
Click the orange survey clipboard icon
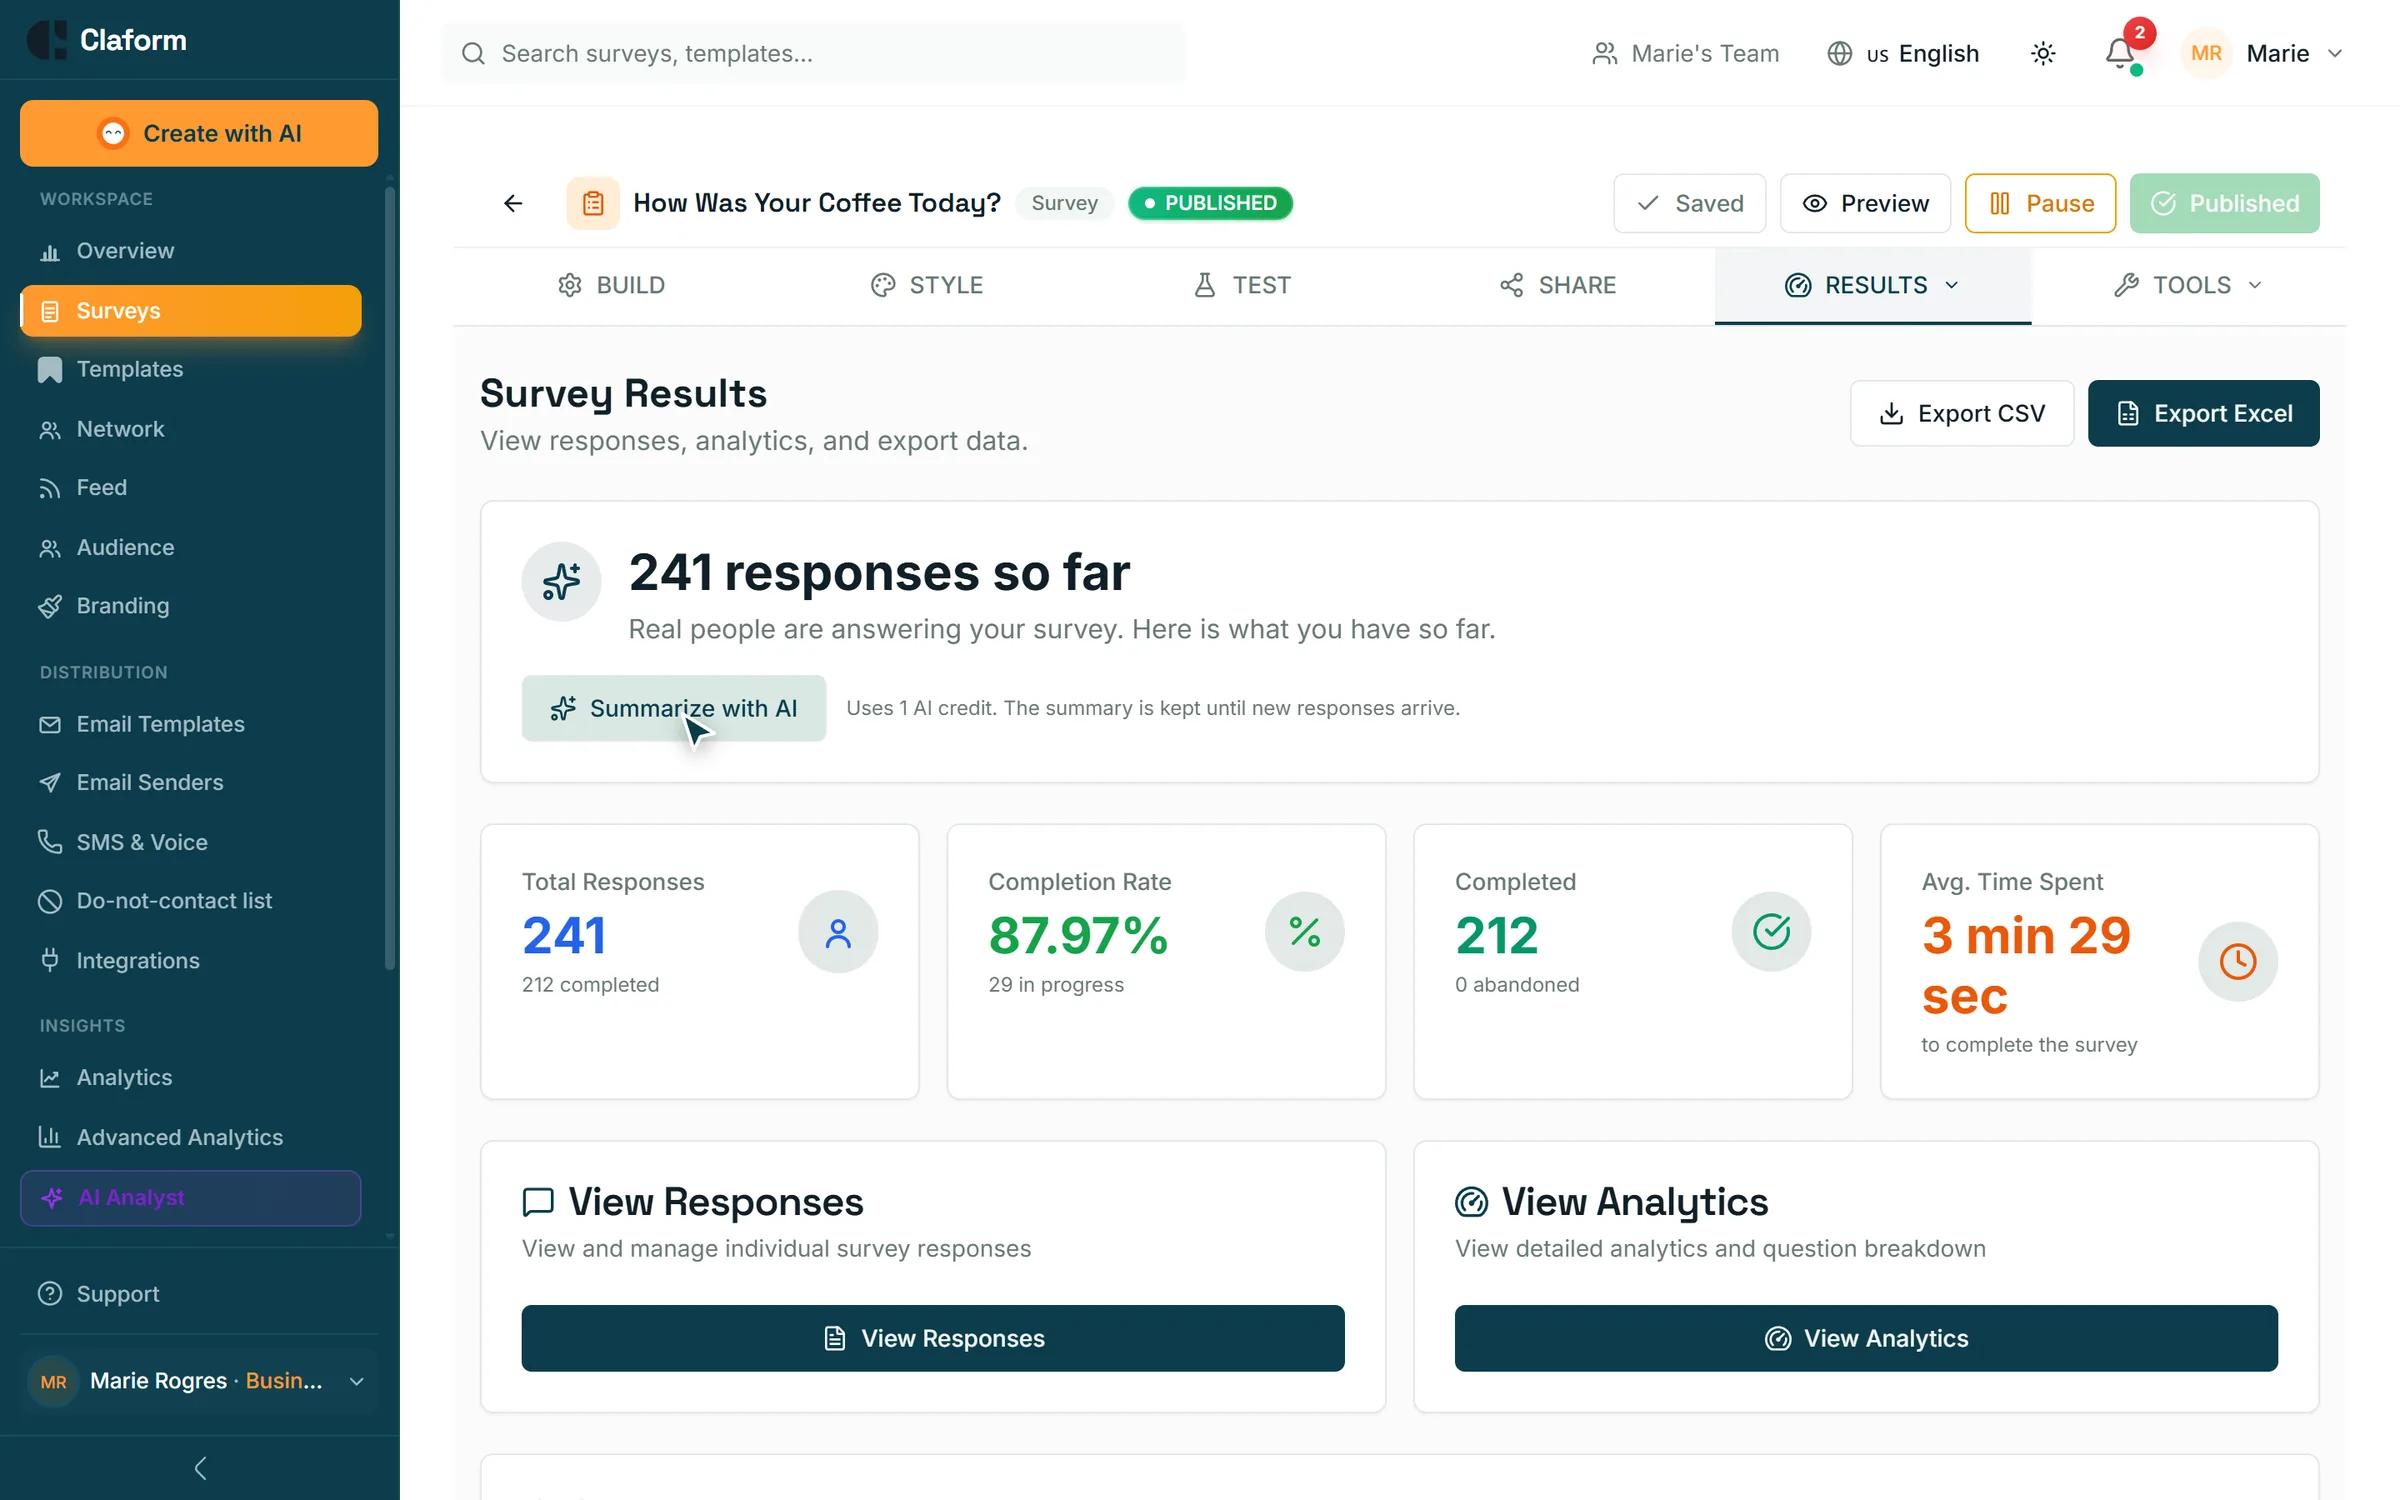pos(593,204)
